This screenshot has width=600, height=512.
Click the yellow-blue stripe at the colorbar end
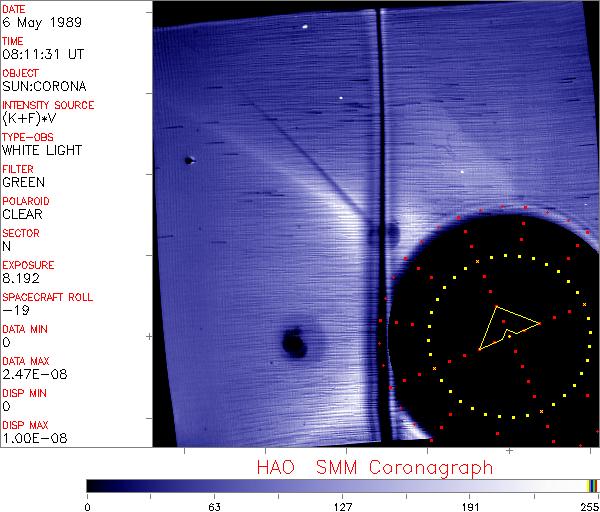[x=592, y=485]
